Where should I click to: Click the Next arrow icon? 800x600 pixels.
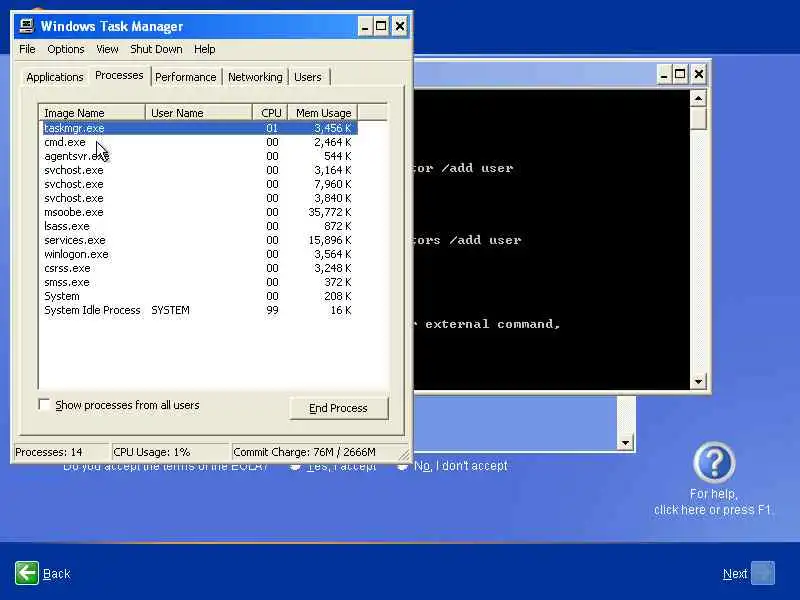(x=763, y=573)
